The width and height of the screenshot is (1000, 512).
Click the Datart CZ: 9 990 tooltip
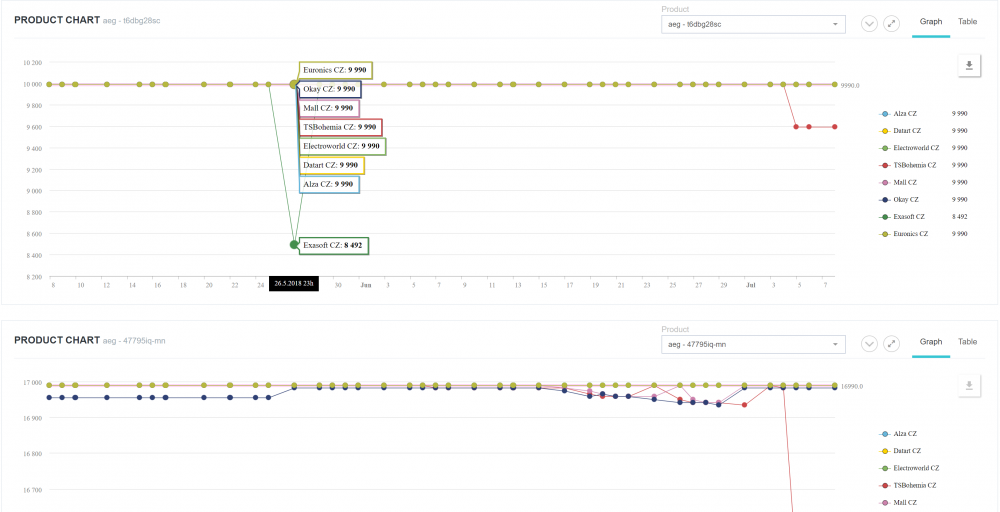pyautogui.click(x=332, y=166)
